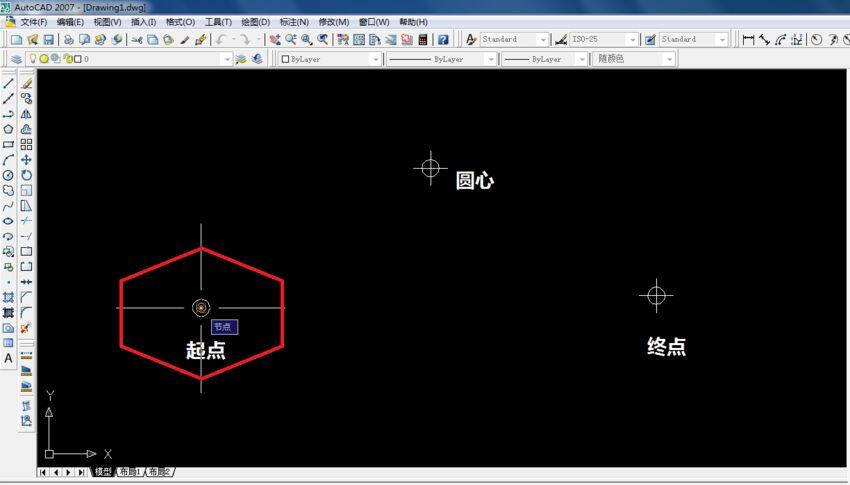Click the Match Properties brush icon

pos(201,40)
